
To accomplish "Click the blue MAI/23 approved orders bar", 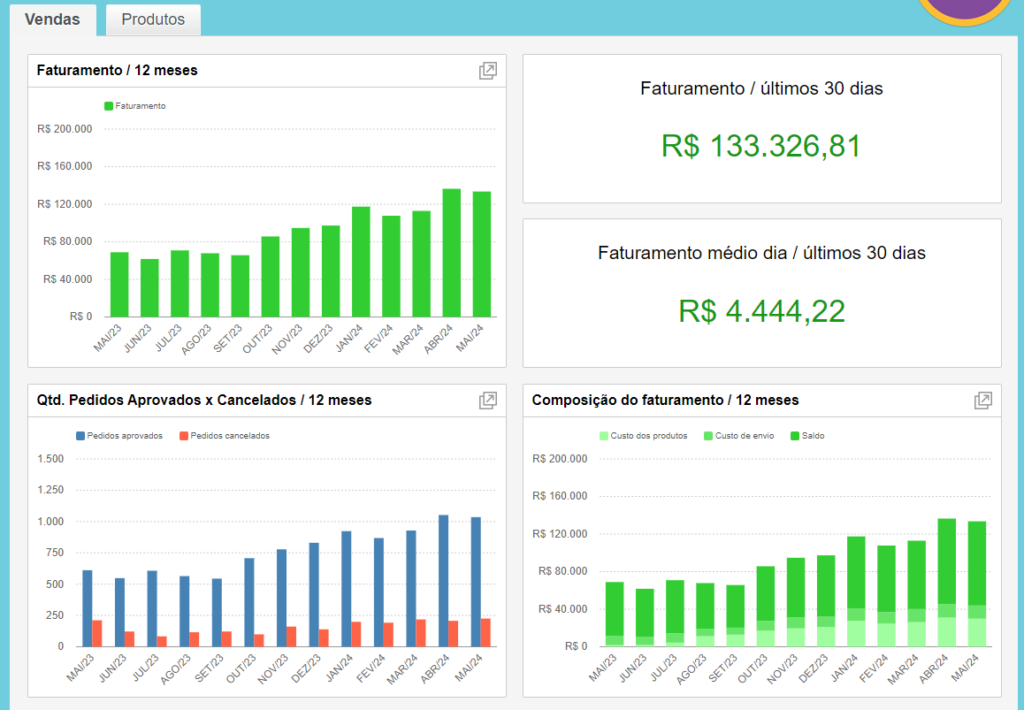I will tap(88, 609).
